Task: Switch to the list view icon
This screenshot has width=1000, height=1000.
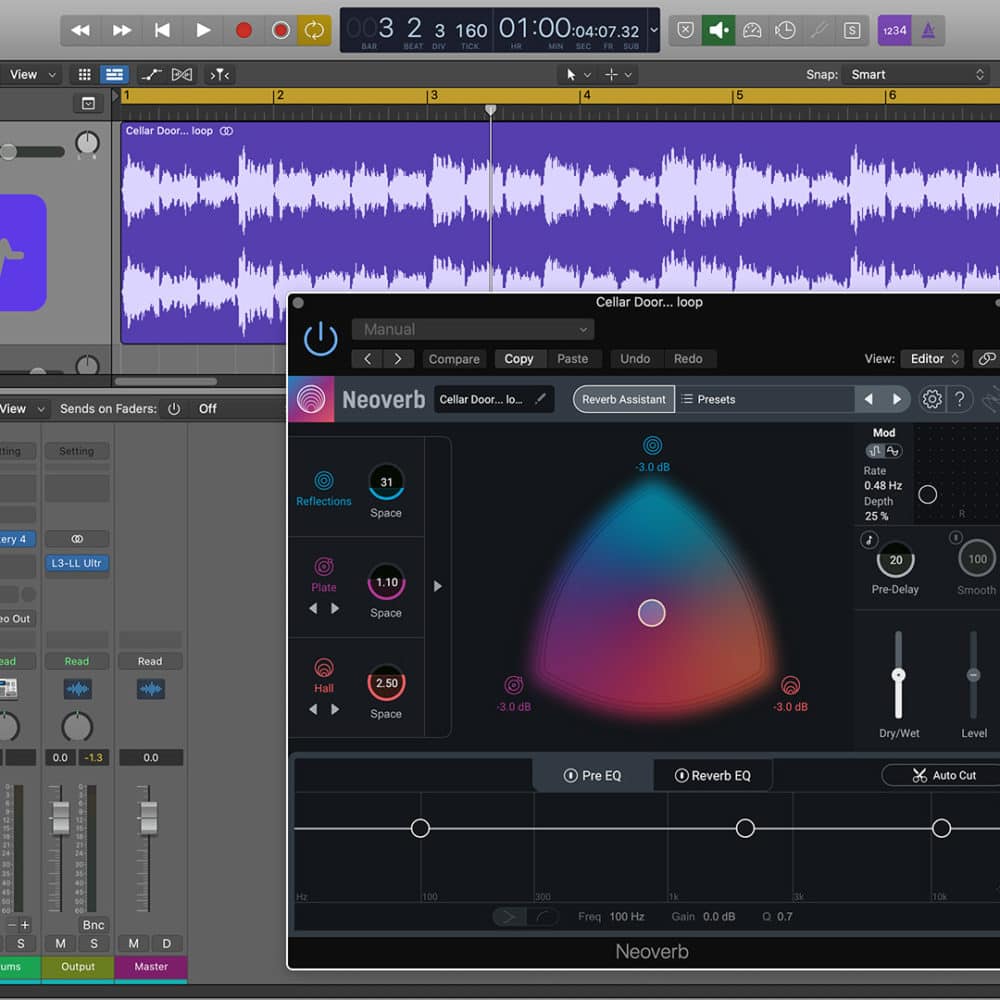Action: point(115,75)
